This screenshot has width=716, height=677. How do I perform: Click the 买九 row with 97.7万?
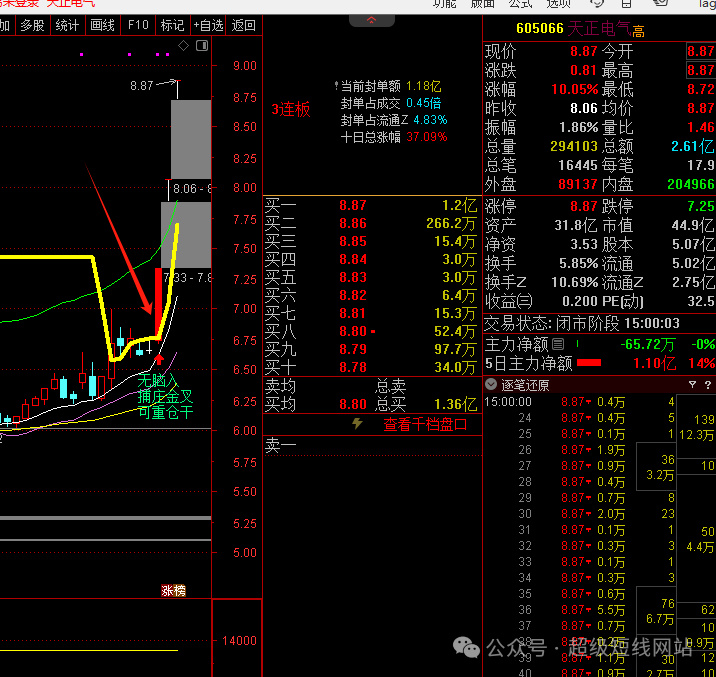tap(372, 349)
